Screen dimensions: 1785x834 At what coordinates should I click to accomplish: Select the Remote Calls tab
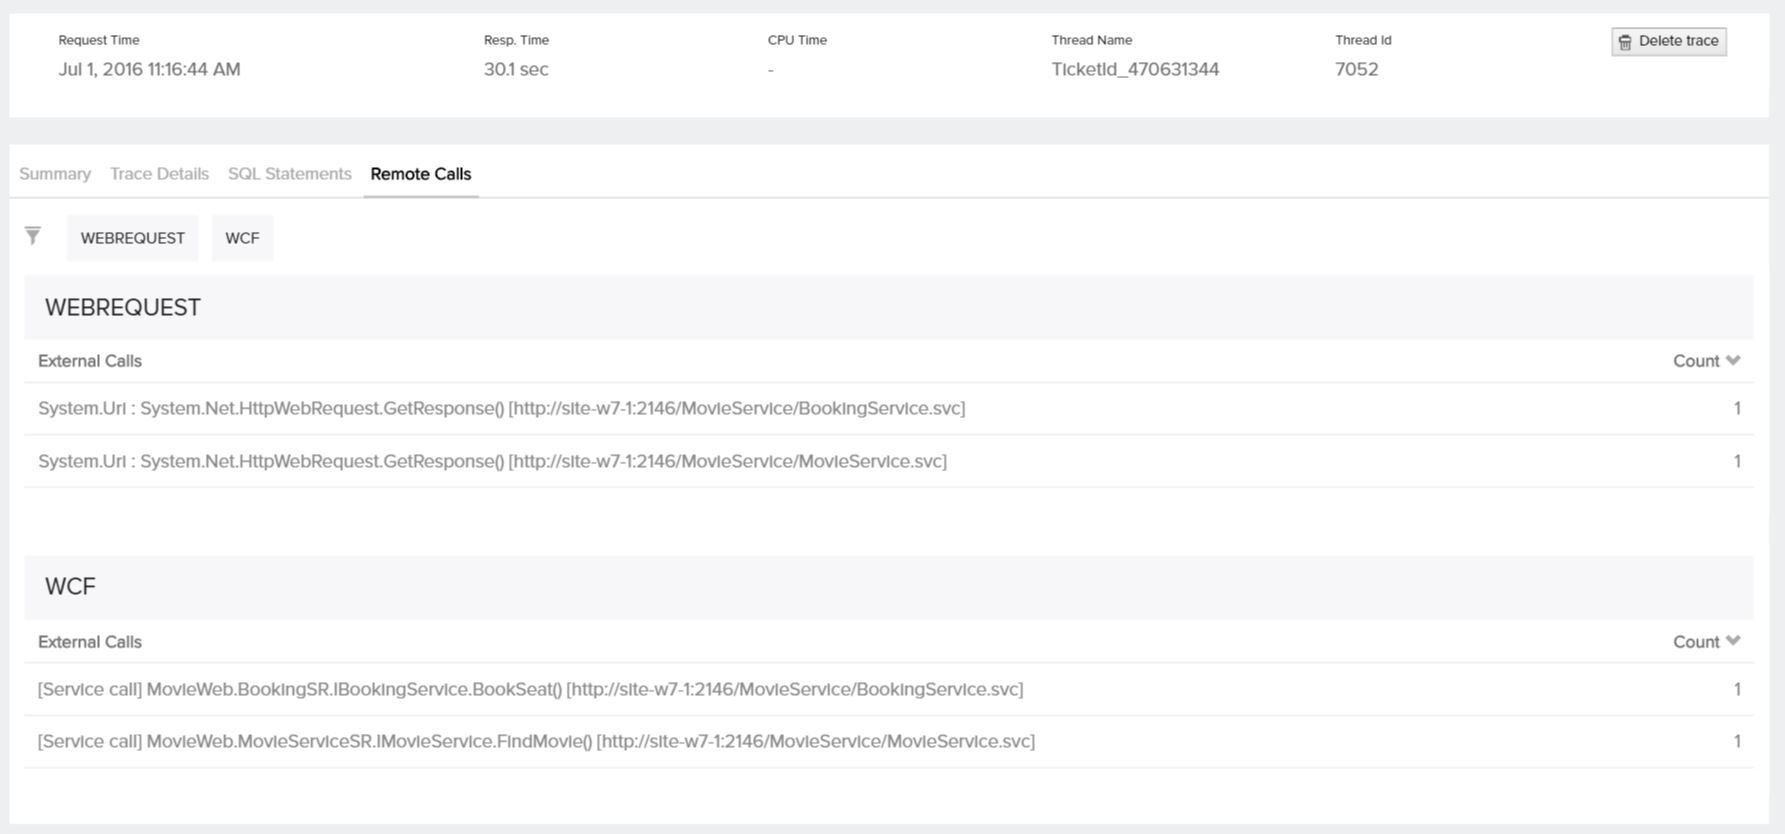420,174
